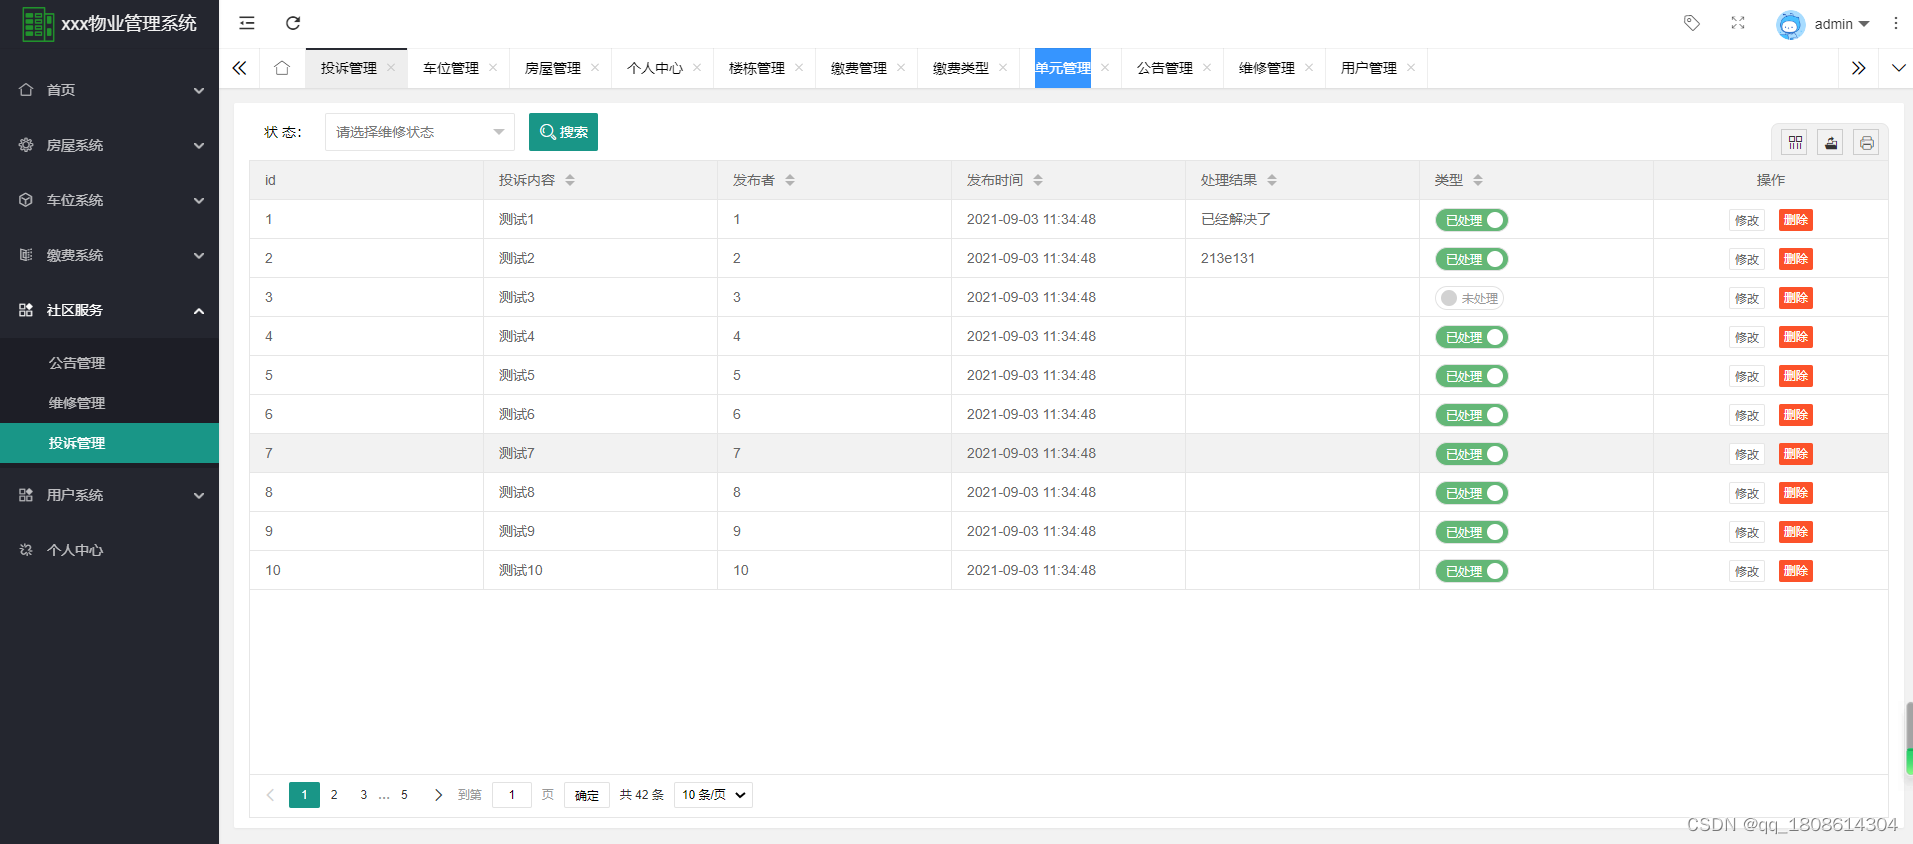Expand the 用户系统 sidebar menu
Viewport: 1913px width, 844px height.
[x=109, y=495]
